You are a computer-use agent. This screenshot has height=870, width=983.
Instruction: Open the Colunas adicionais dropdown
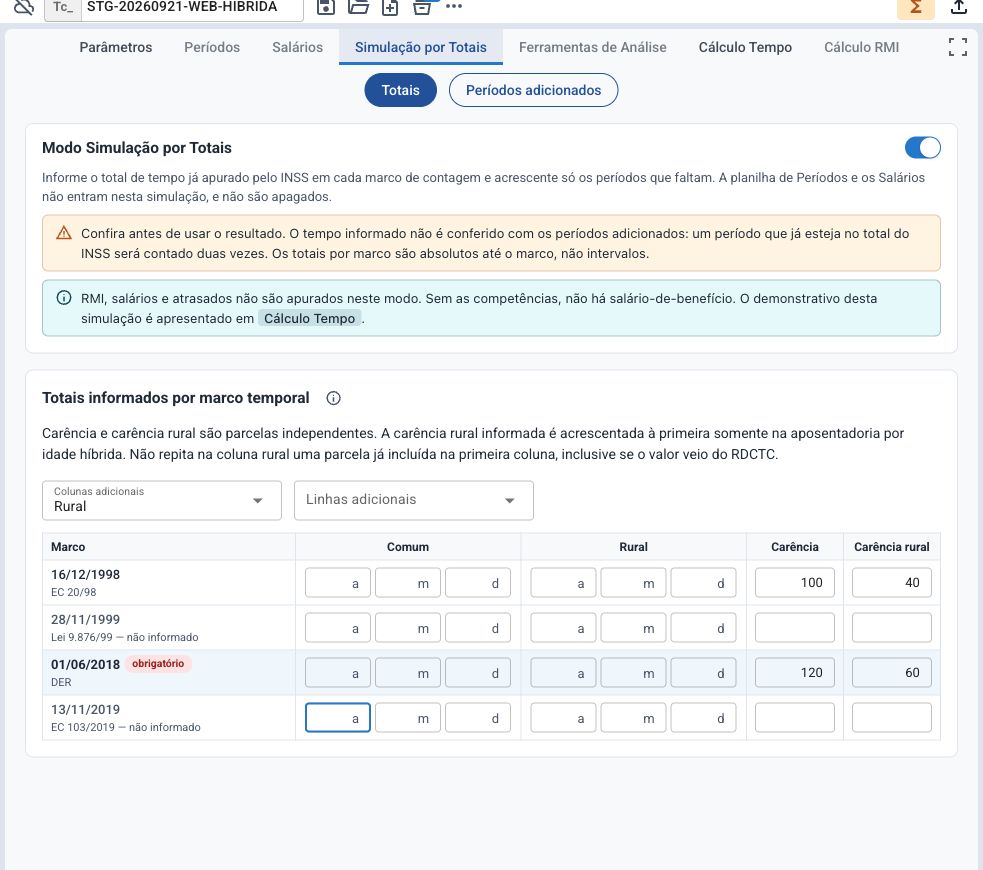[x=162, y=500]
